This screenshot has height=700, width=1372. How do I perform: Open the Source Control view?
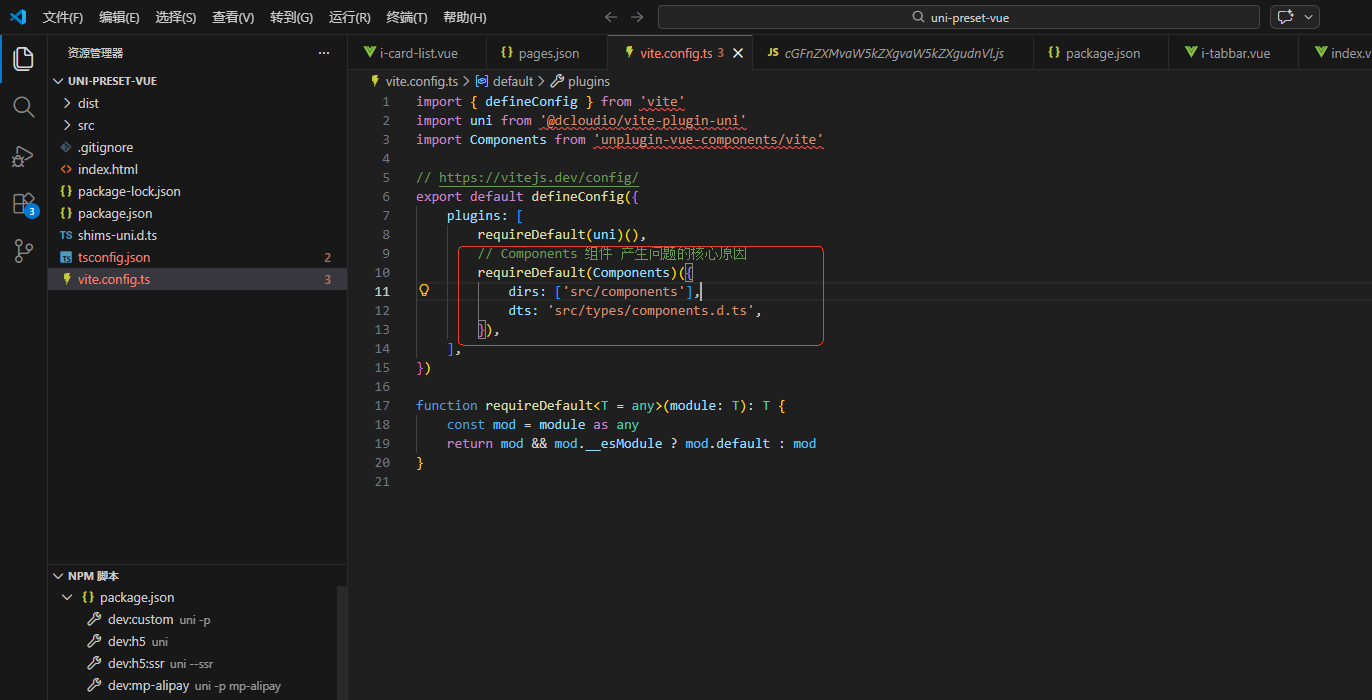[x=23, y=251]
